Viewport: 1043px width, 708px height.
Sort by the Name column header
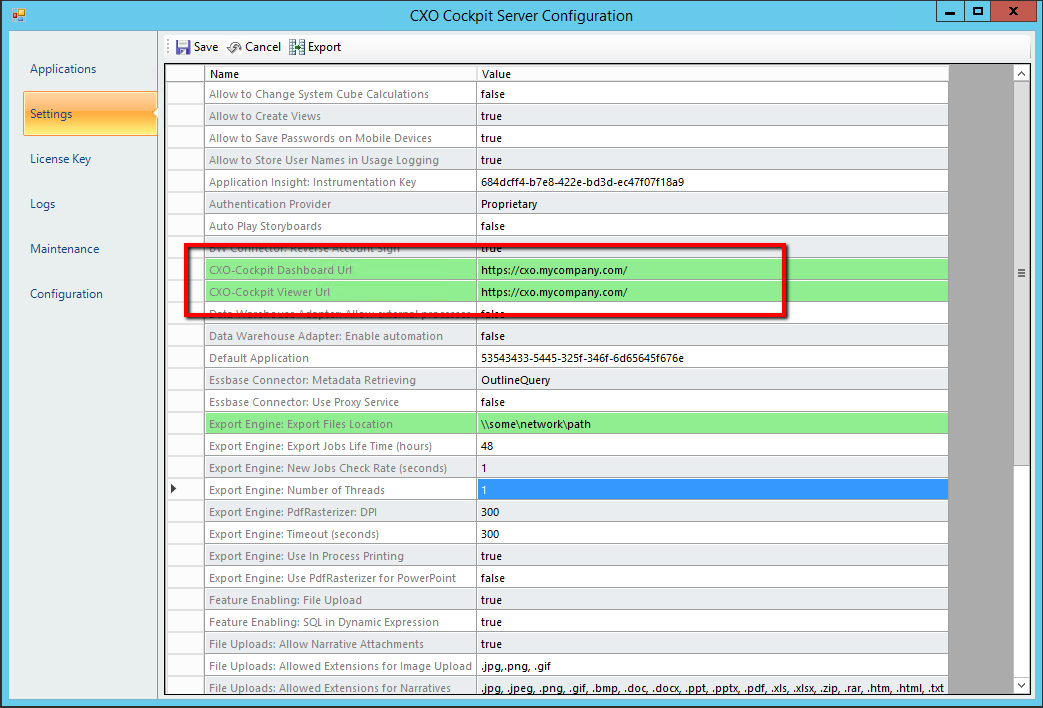click(x=341, y=74)
